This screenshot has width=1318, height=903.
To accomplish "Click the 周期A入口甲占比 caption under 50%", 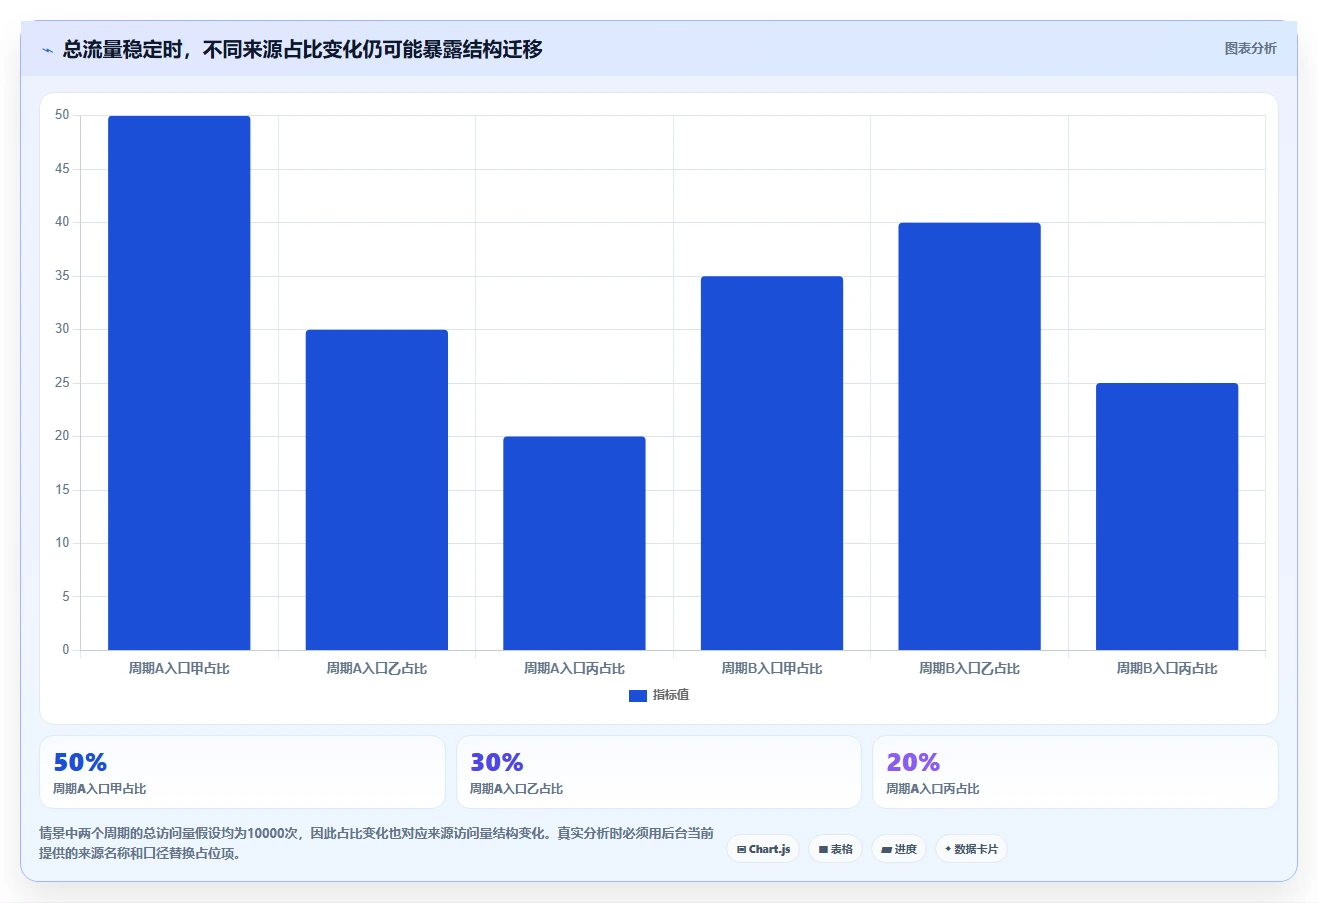I will point(100,789).
